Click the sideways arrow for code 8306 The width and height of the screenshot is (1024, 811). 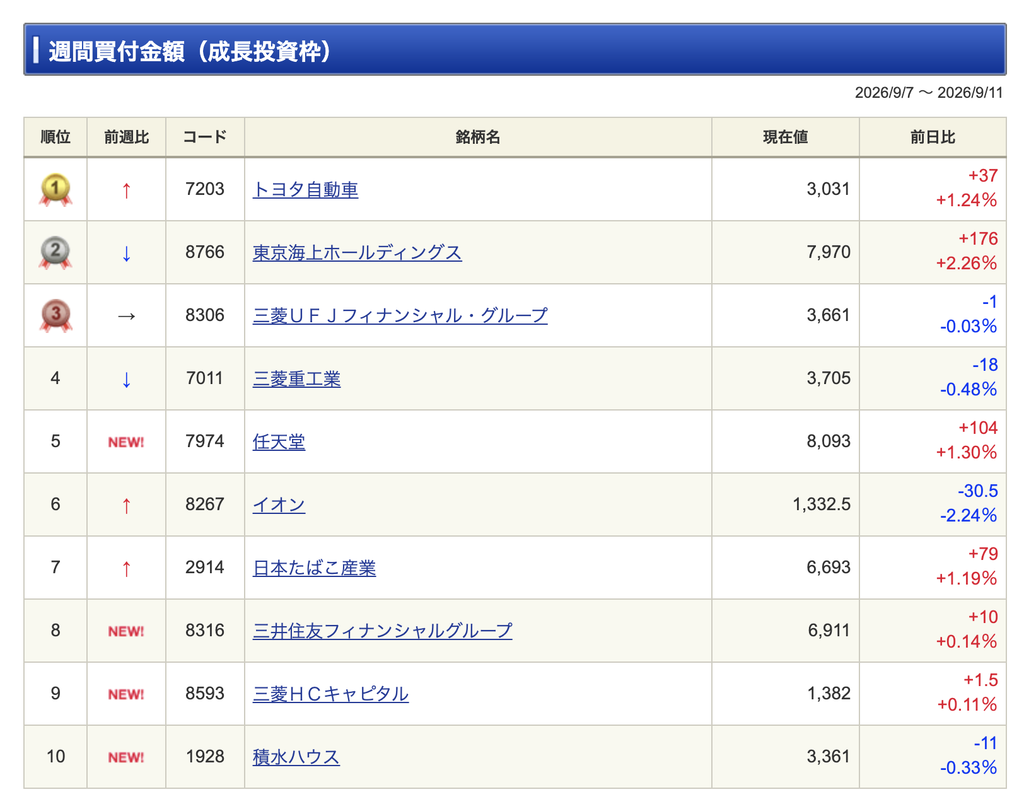click(127, 317)
